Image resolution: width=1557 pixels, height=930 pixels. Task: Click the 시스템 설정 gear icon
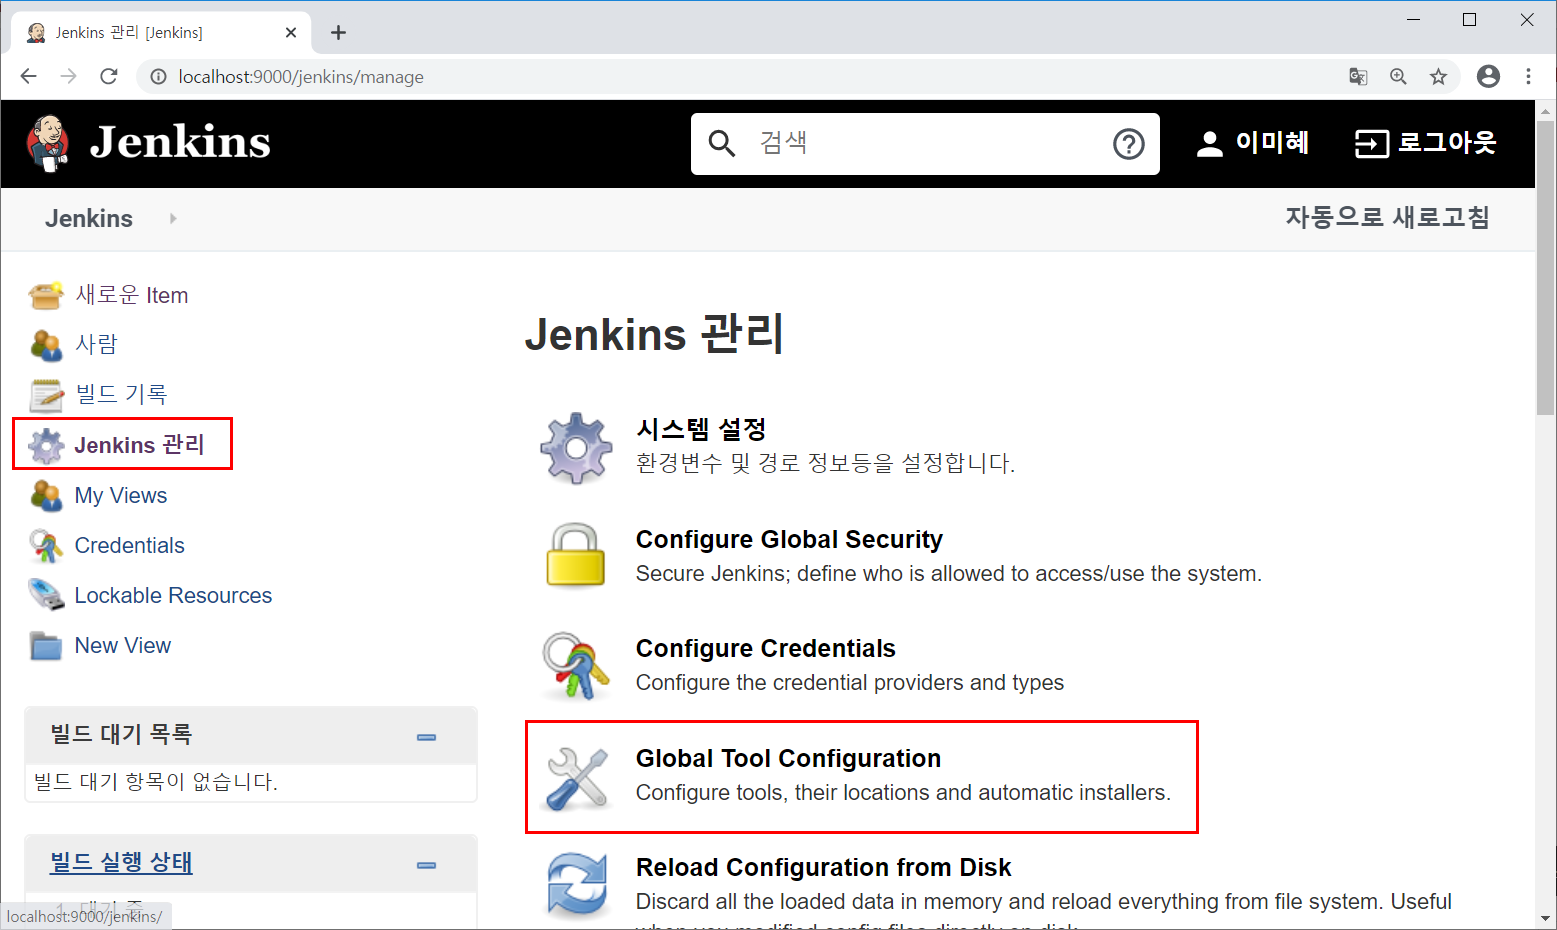pos(576,448)
